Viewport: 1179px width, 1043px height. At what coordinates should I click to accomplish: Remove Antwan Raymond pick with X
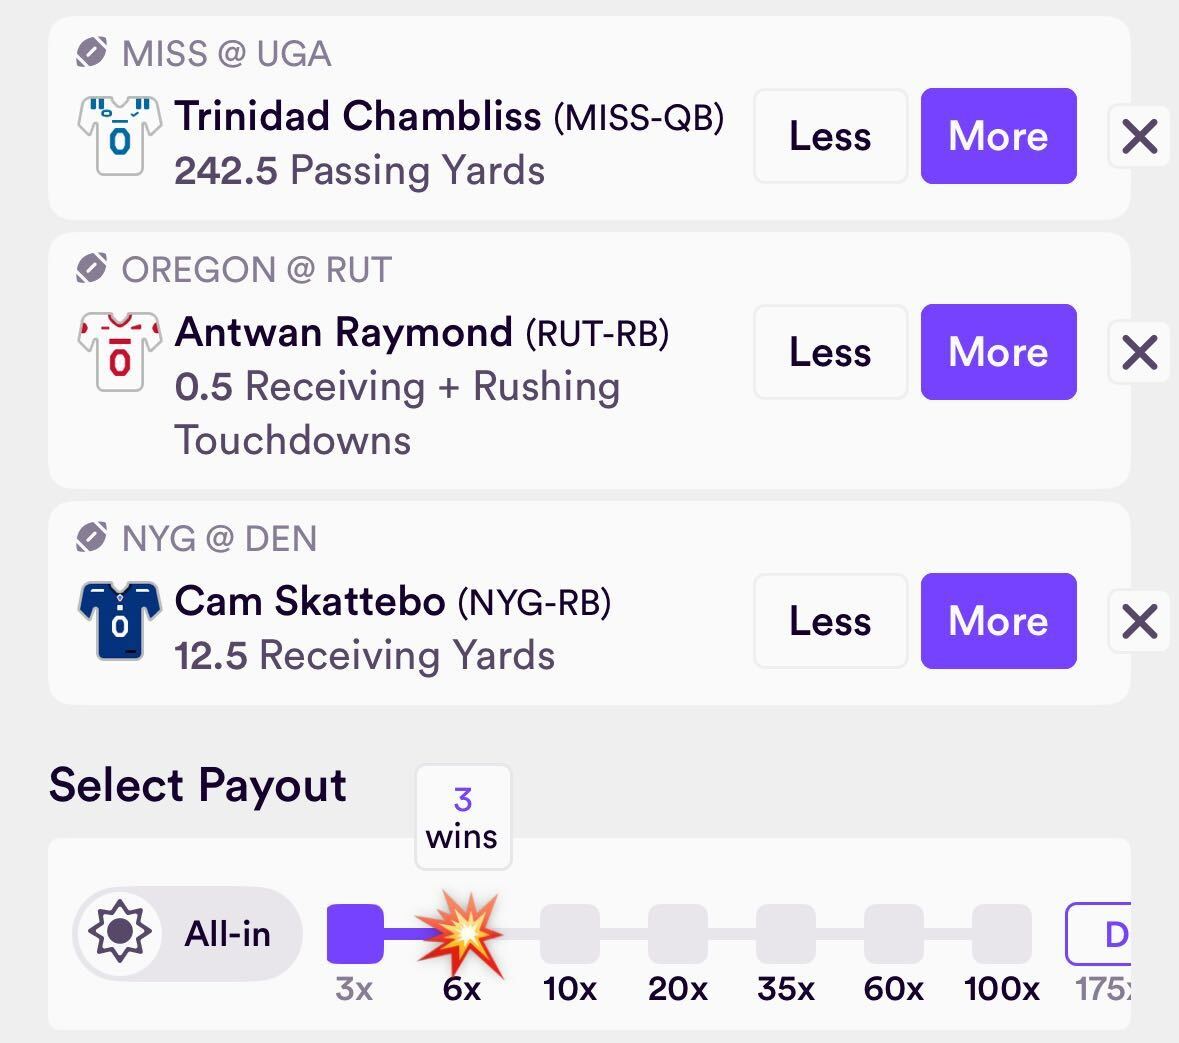tap(1139, 352)
